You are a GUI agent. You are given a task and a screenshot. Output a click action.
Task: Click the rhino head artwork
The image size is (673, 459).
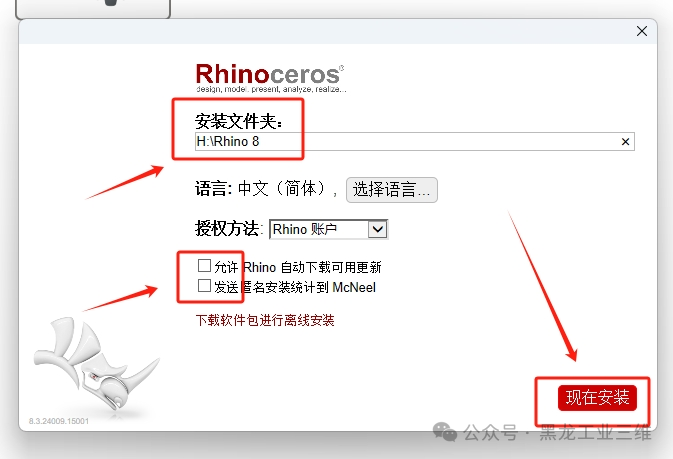96,365
